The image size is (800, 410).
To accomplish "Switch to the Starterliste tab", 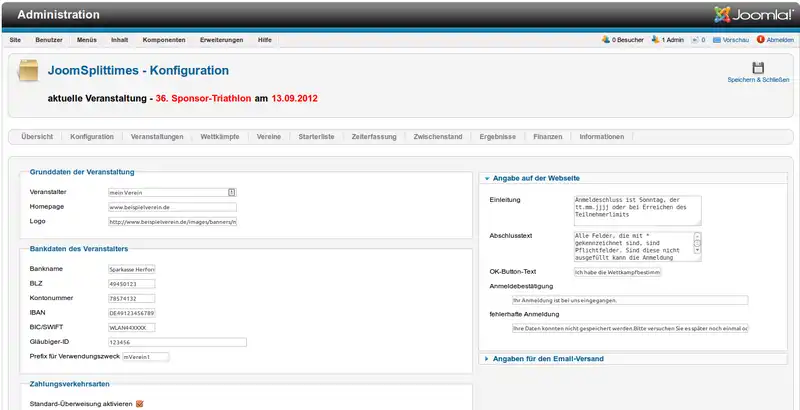I will (x=316, y=137).
